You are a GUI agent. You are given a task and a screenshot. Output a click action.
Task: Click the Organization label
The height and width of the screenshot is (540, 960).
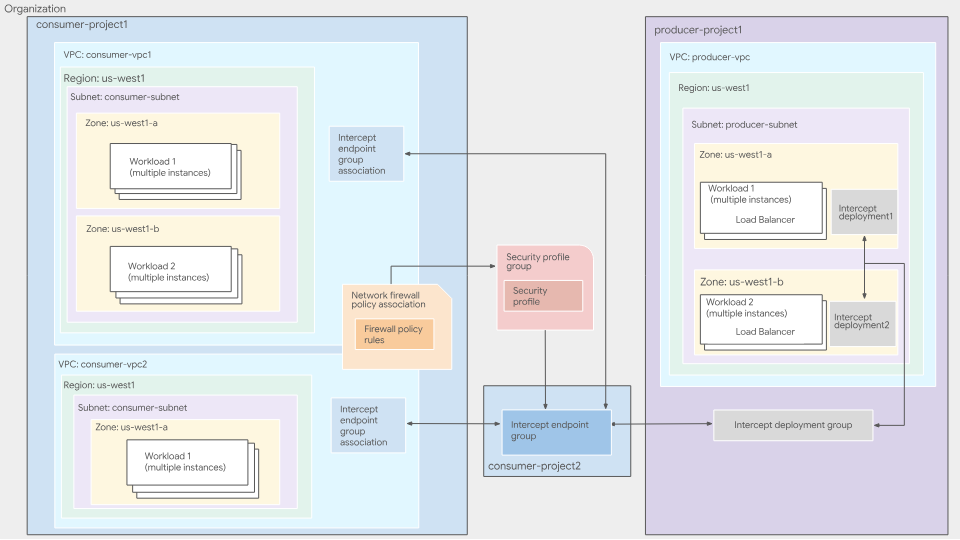coord(35,8)
